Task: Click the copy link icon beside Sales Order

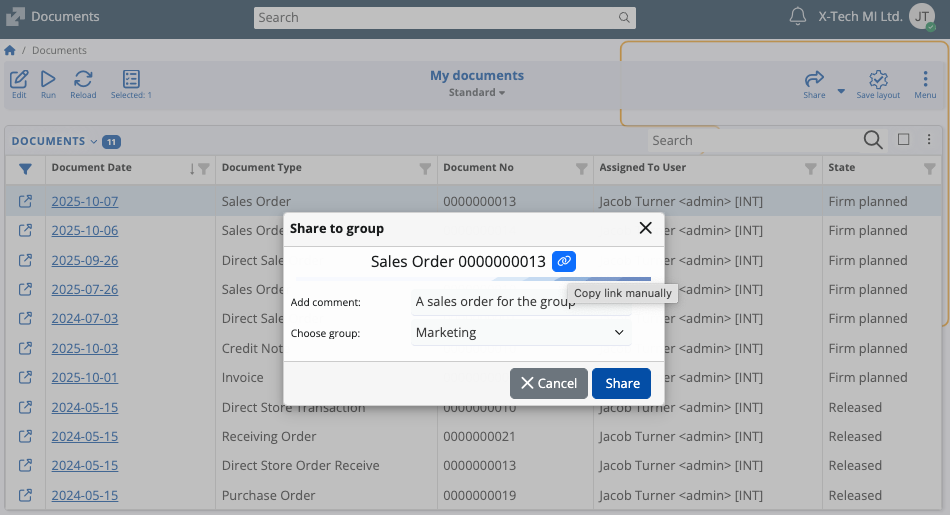Action: (564, 261)
